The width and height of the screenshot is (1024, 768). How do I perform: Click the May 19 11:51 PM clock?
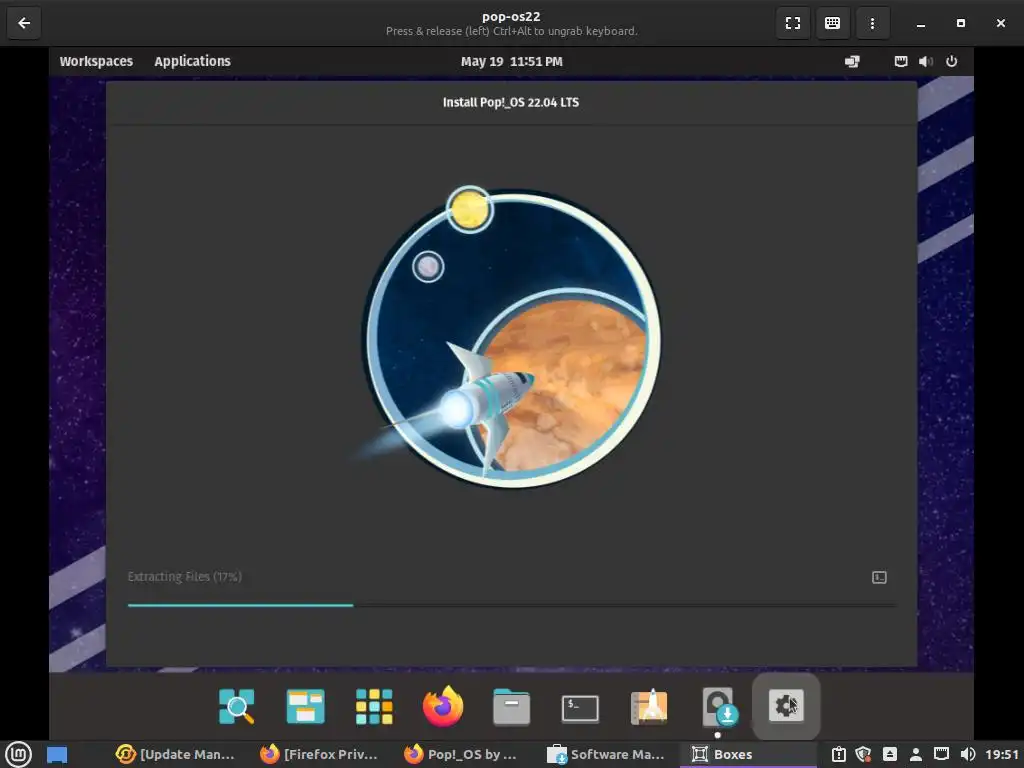(511, 61)
